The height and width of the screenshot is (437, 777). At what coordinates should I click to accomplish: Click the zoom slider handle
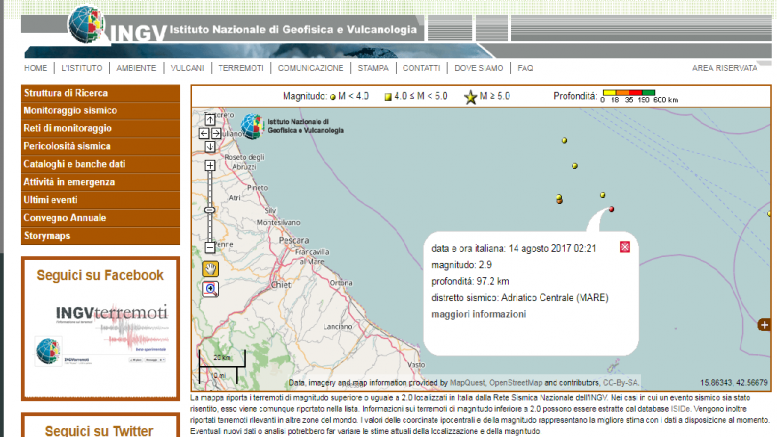(x=209, y=210)
